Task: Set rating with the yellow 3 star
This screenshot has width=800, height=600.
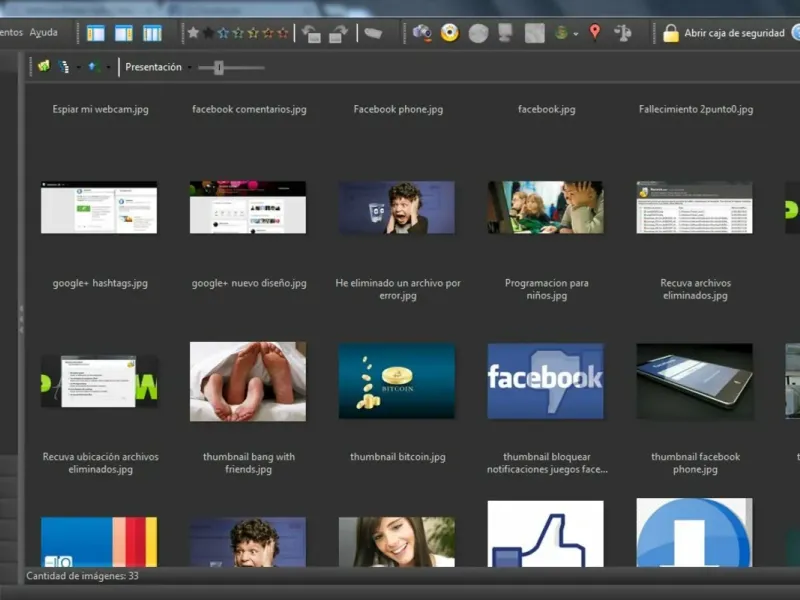Action: [253, 33]
